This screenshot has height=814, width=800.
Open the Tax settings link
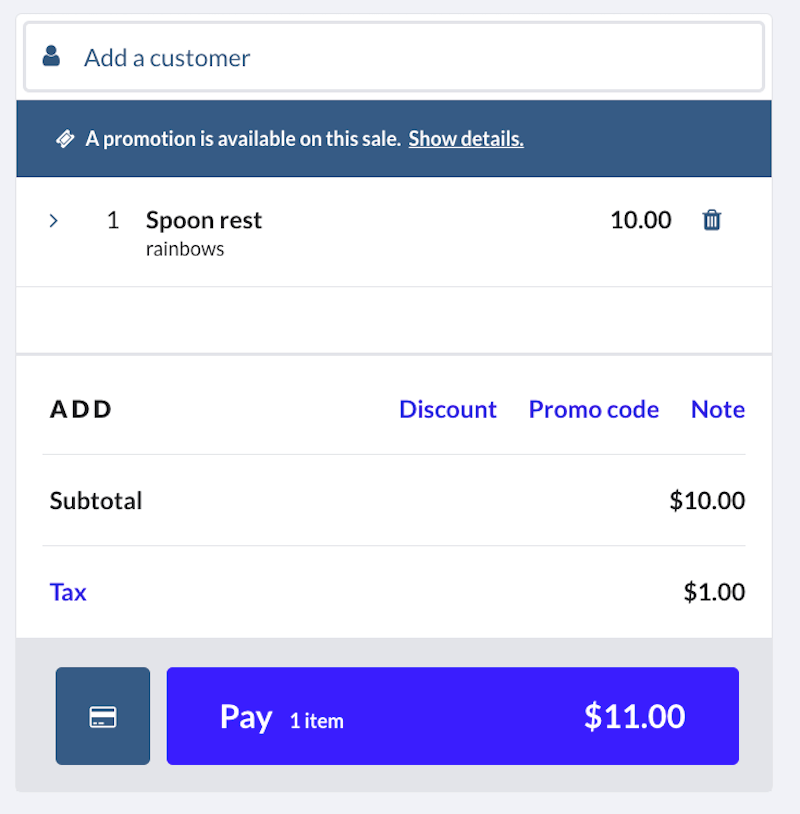coord(68,592)
